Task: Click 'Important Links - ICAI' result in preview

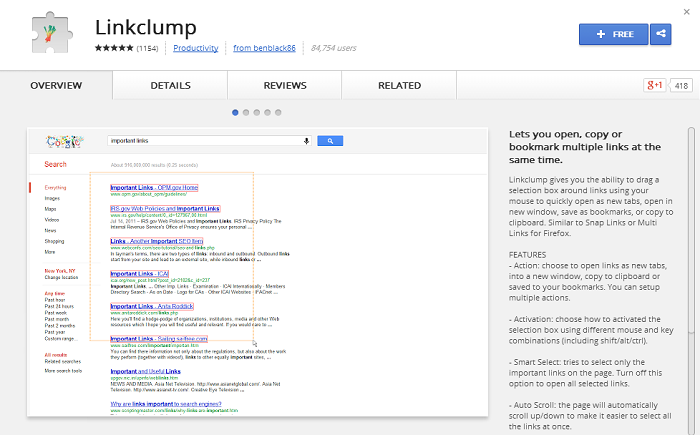Action: coord(139,274)
